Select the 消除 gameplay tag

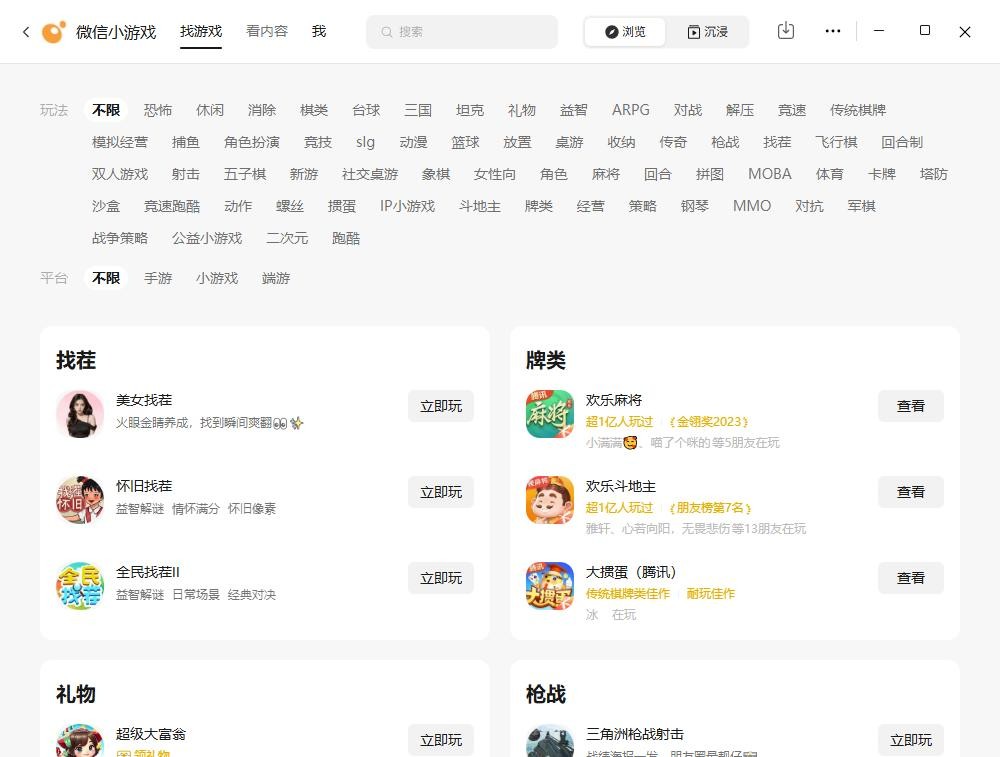(261, 110)
